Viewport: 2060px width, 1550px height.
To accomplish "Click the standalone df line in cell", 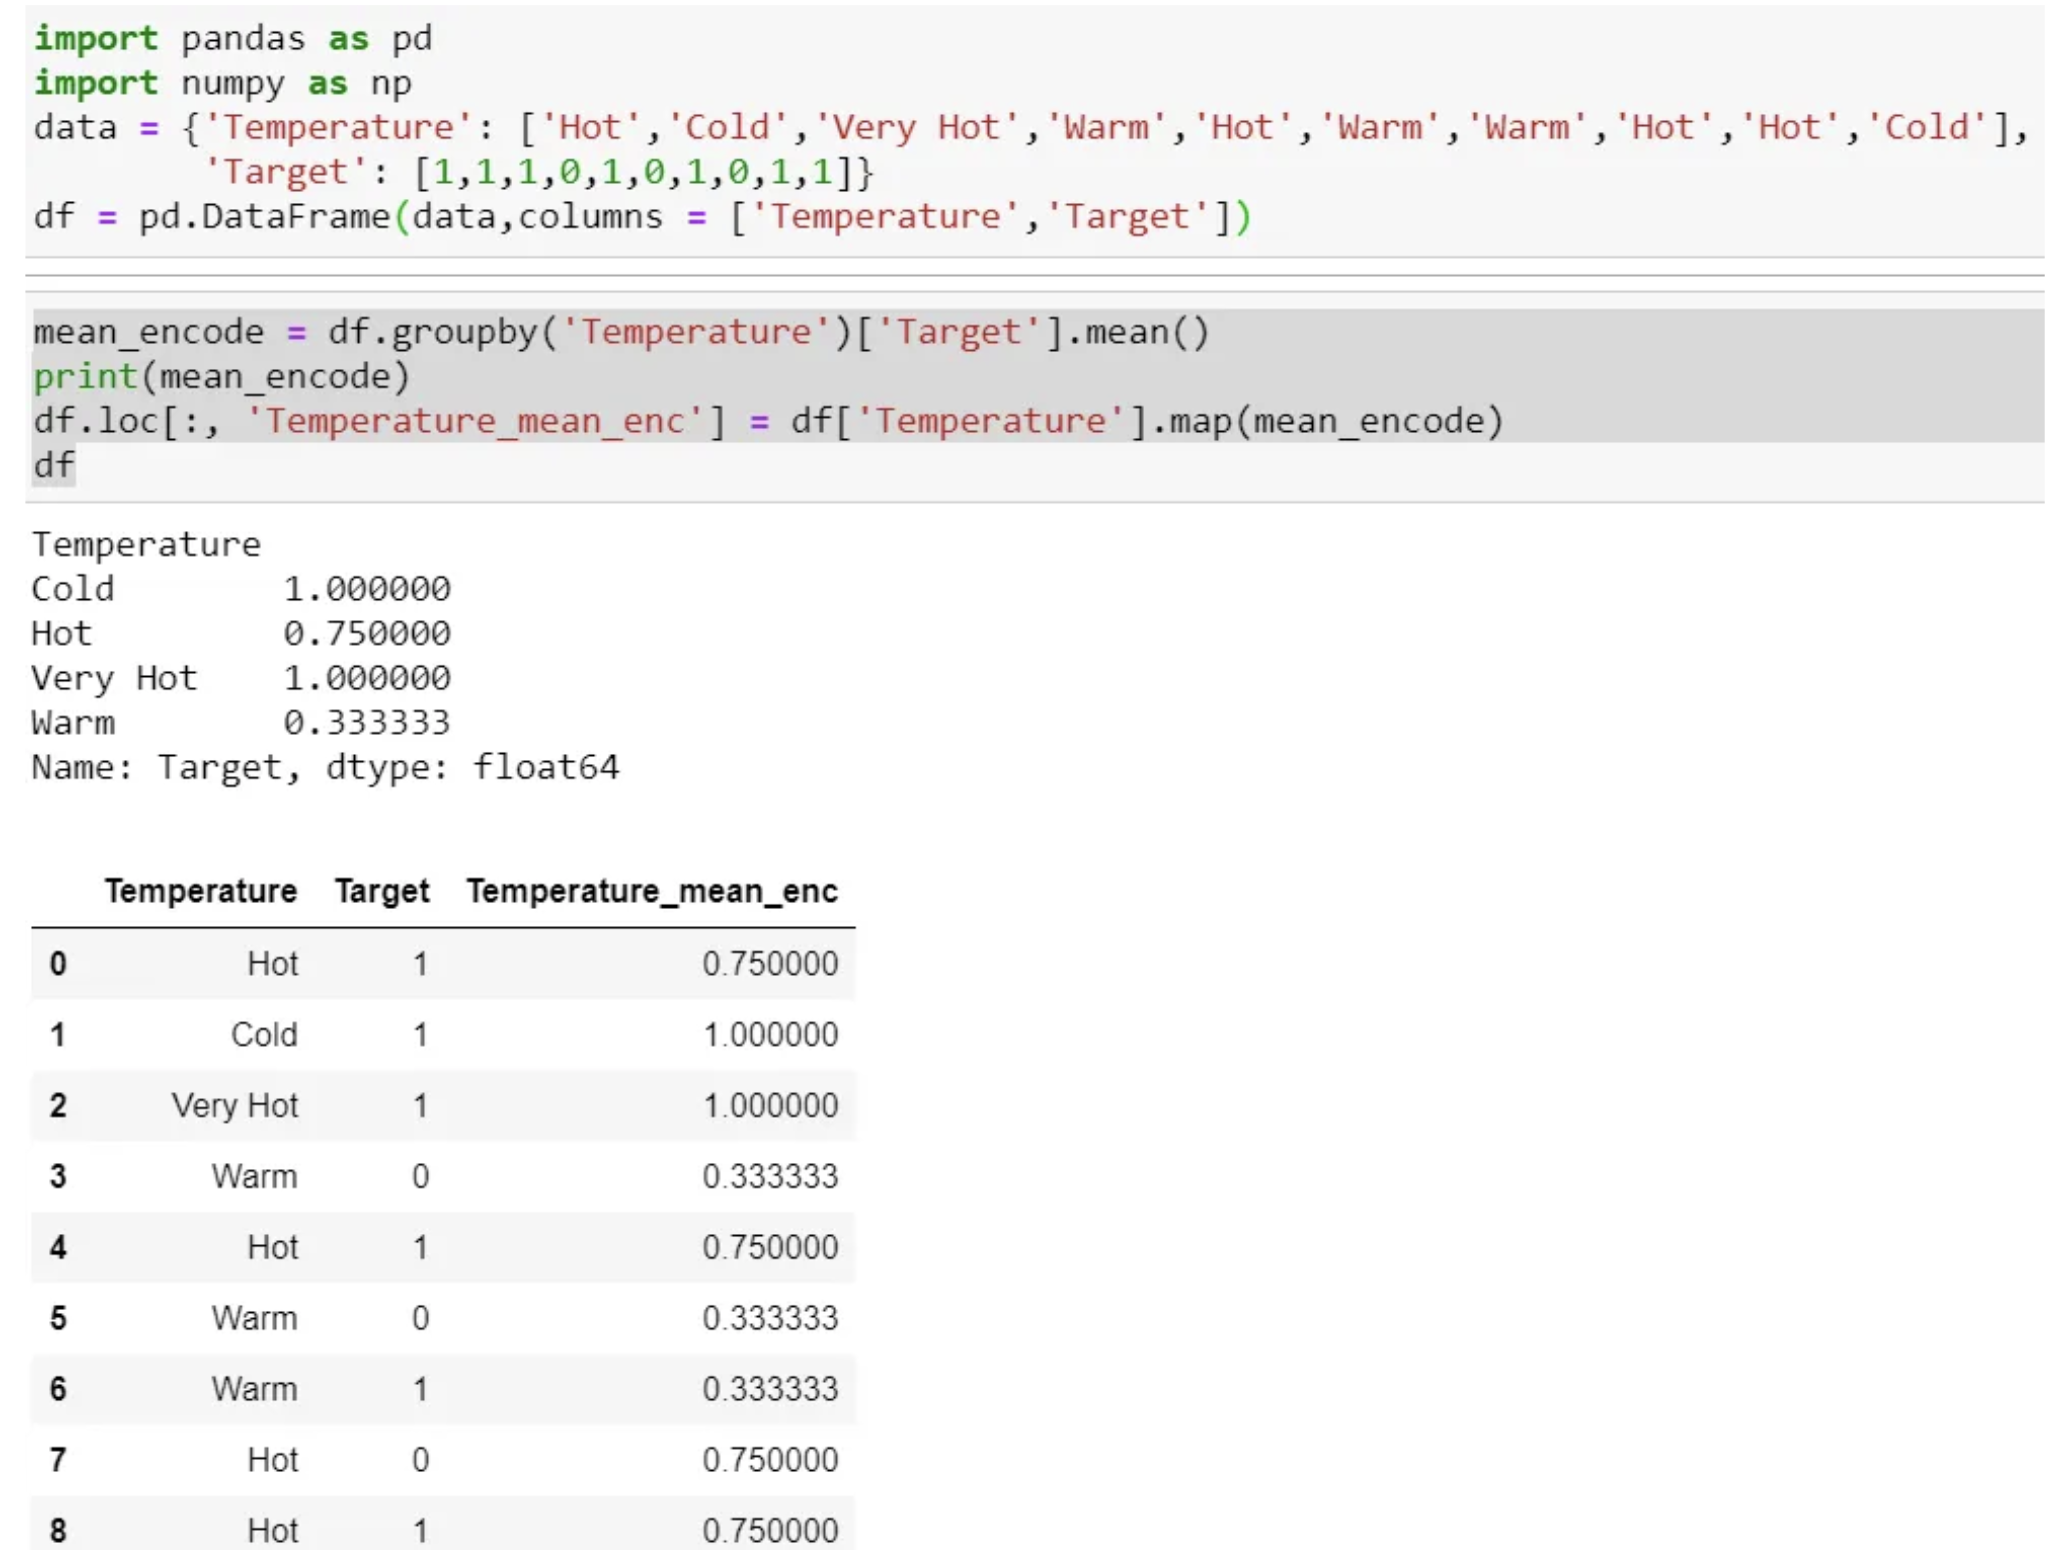I will [x=53, y=465].
